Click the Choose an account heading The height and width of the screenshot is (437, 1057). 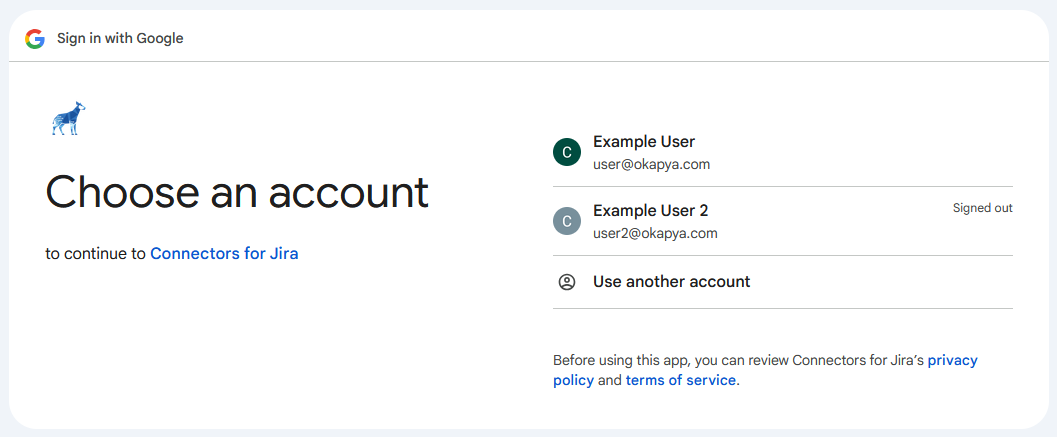point(237,192)
